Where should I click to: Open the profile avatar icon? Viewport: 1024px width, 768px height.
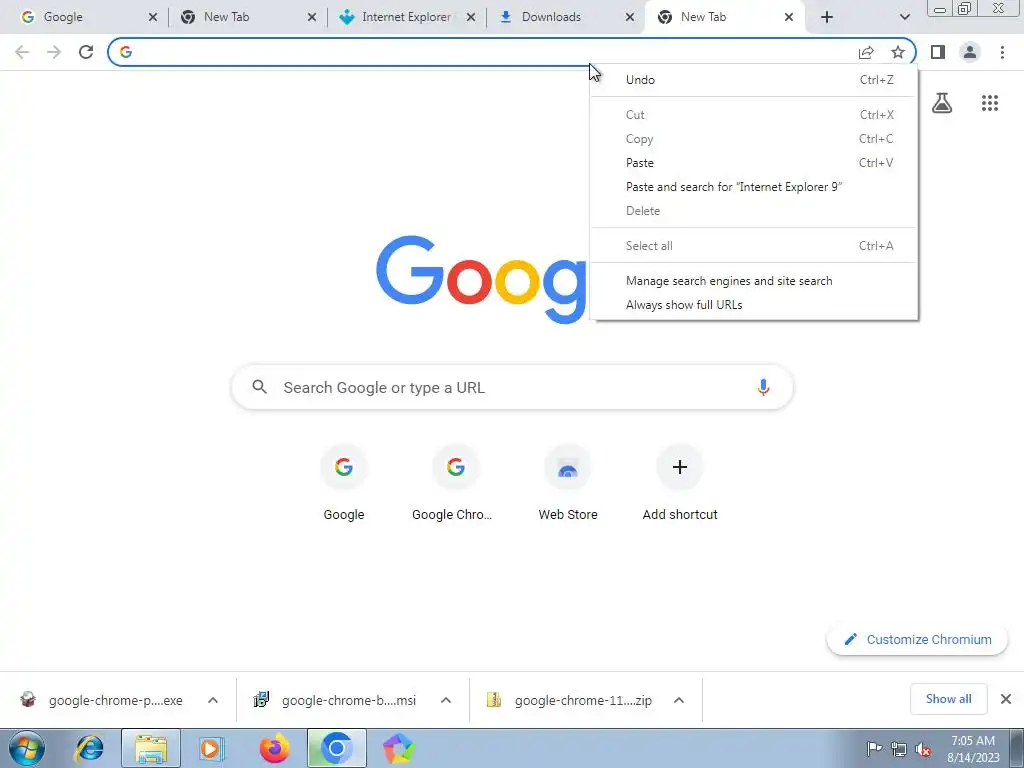coord(970,52)
